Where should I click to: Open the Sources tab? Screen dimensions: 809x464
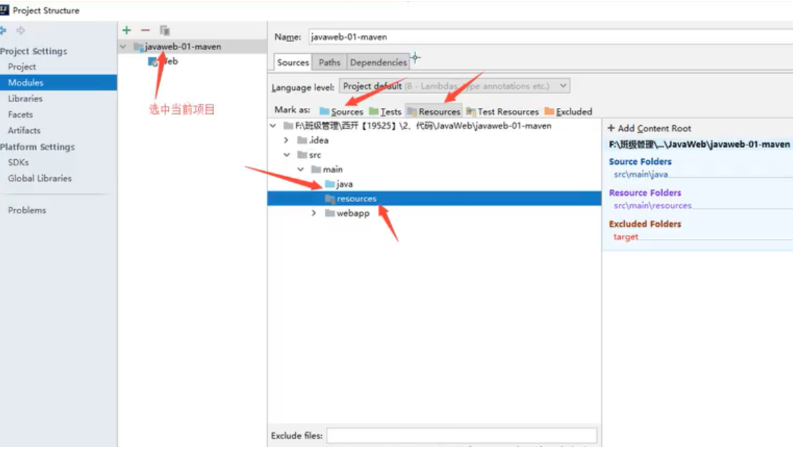(x=293, y=62)
